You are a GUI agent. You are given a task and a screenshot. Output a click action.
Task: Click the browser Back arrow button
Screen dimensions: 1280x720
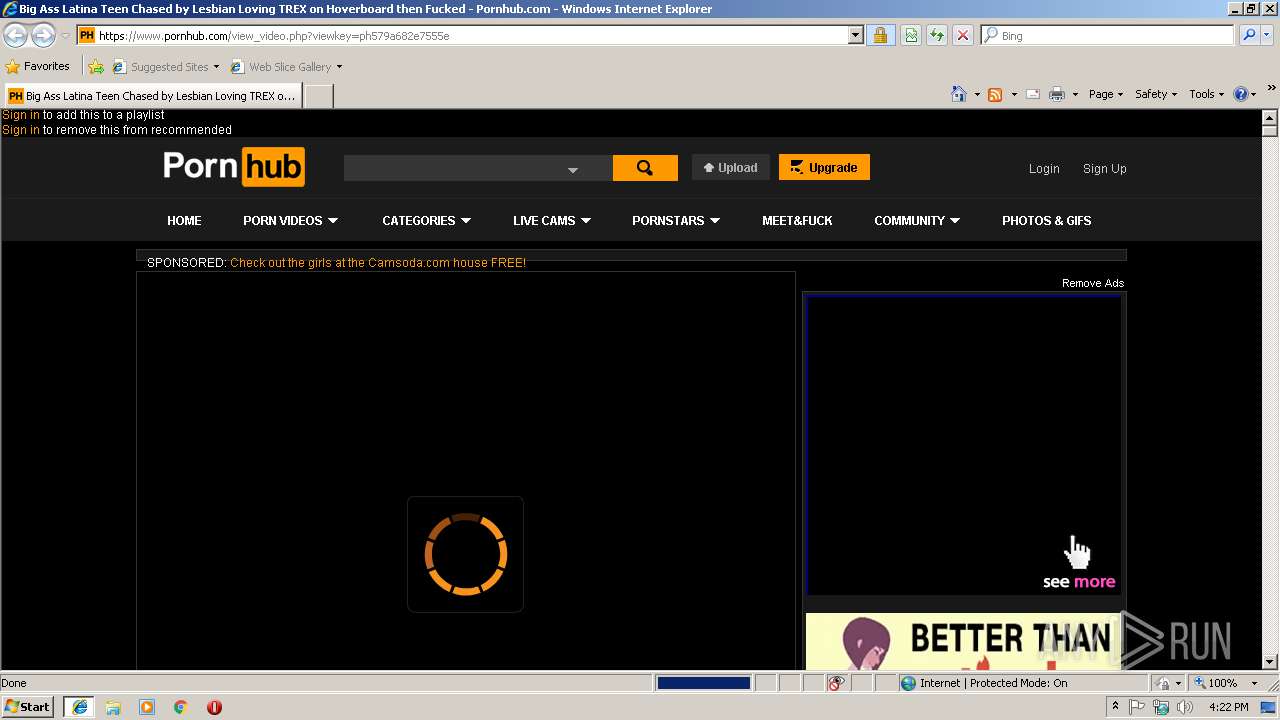pos(15,35)
